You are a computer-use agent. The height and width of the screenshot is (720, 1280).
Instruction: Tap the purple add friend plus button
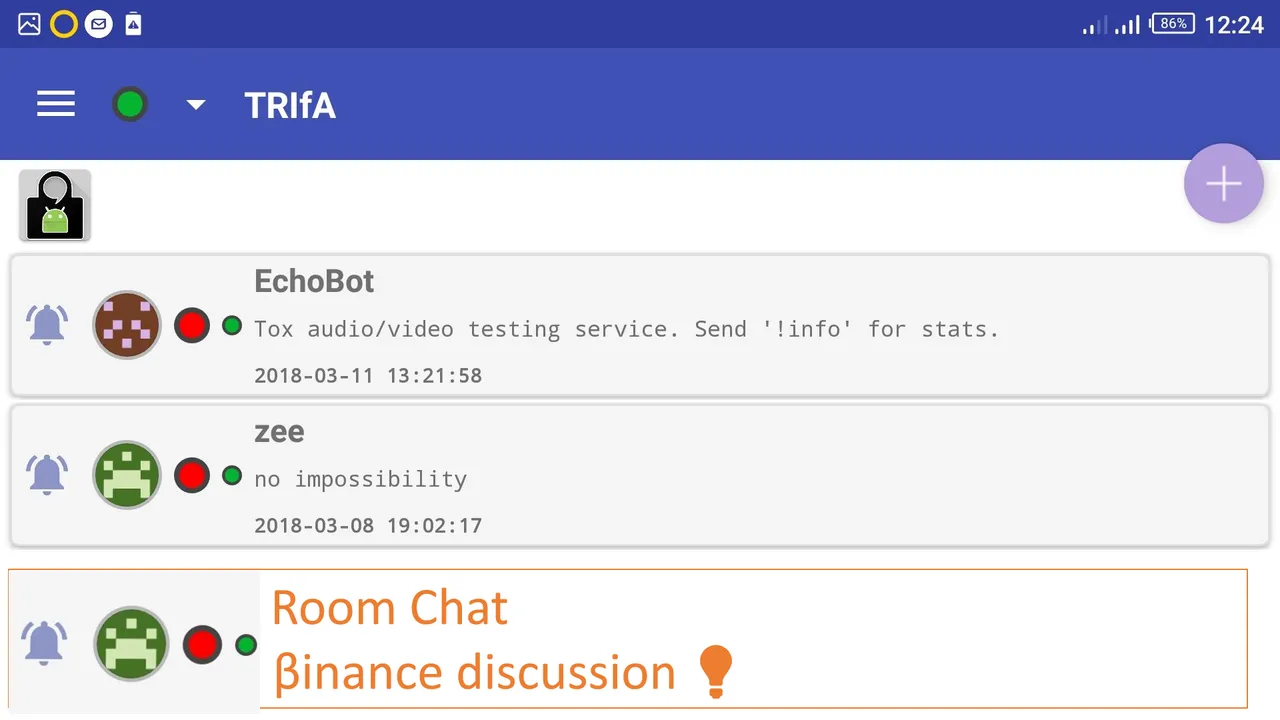[x=1224, y=184]
